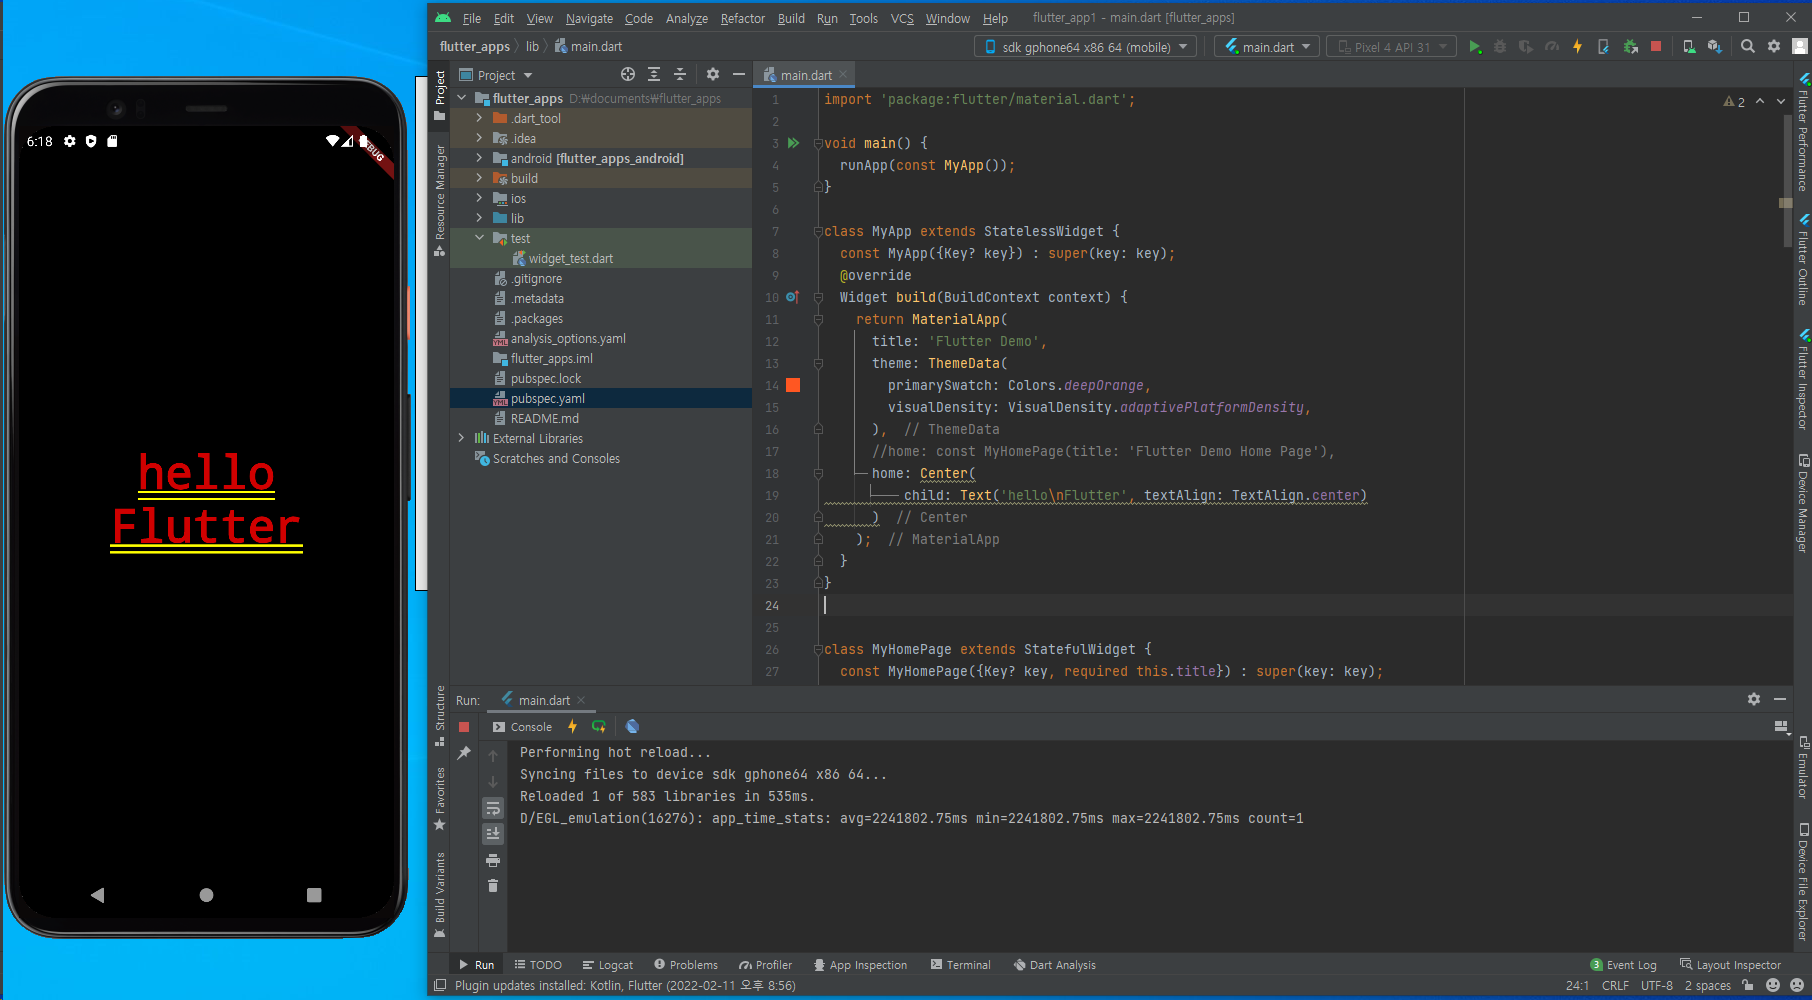The width and height of the screenshot is (1812, 1000).
Task: Open IDE settings gear in the top toolbar
Action: point(1774,47)
